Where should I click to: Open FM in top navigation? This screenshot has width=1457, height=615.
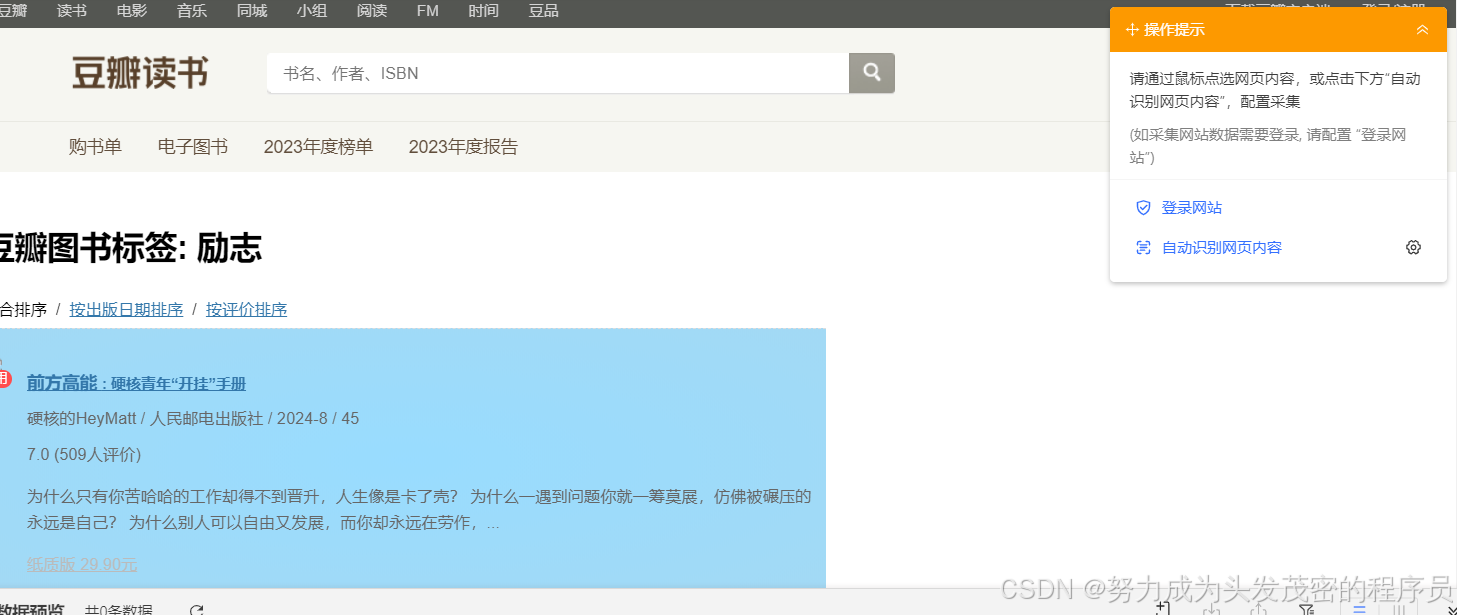pos(428,11)
